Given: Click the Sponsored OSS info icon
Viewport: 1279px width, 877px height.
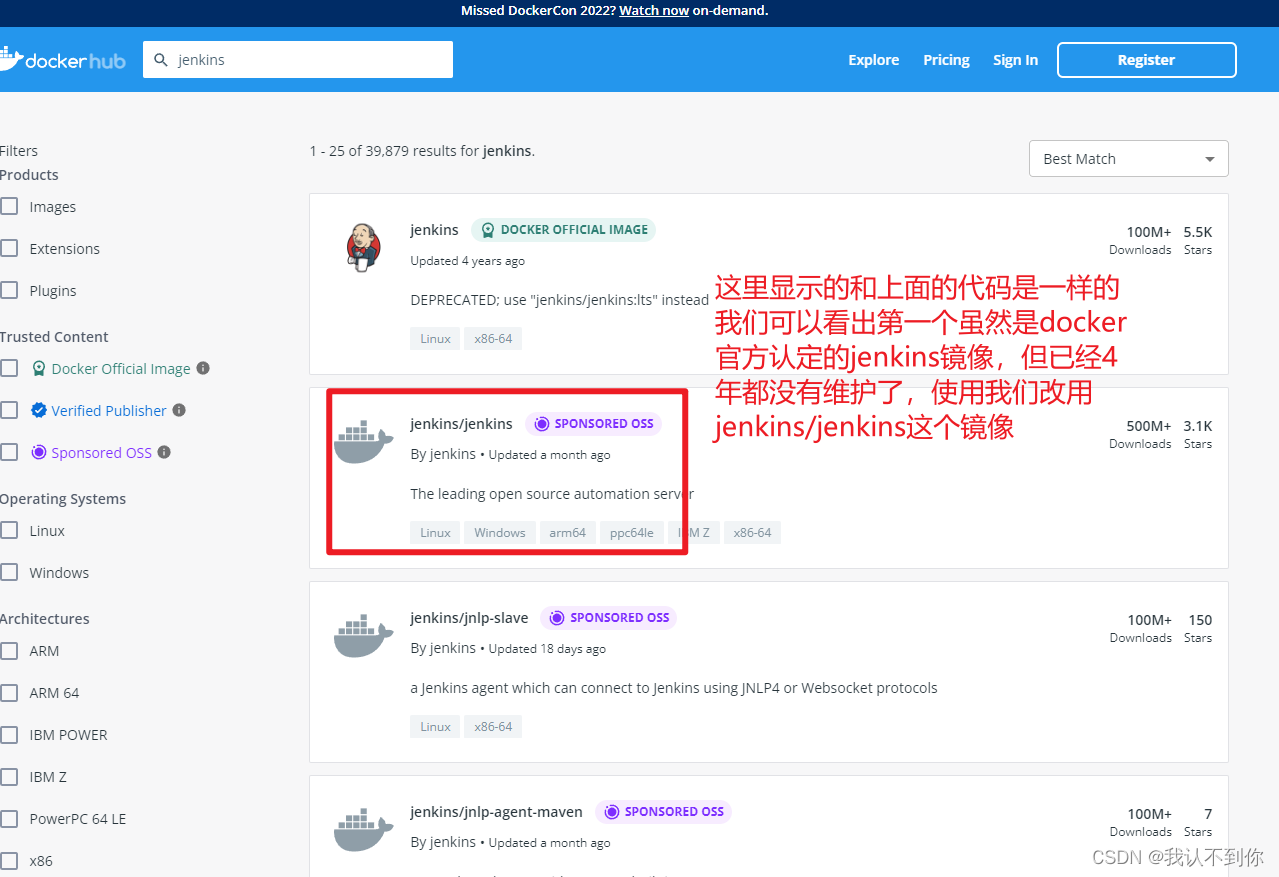Looking at the screenshot, I should 164,452.
